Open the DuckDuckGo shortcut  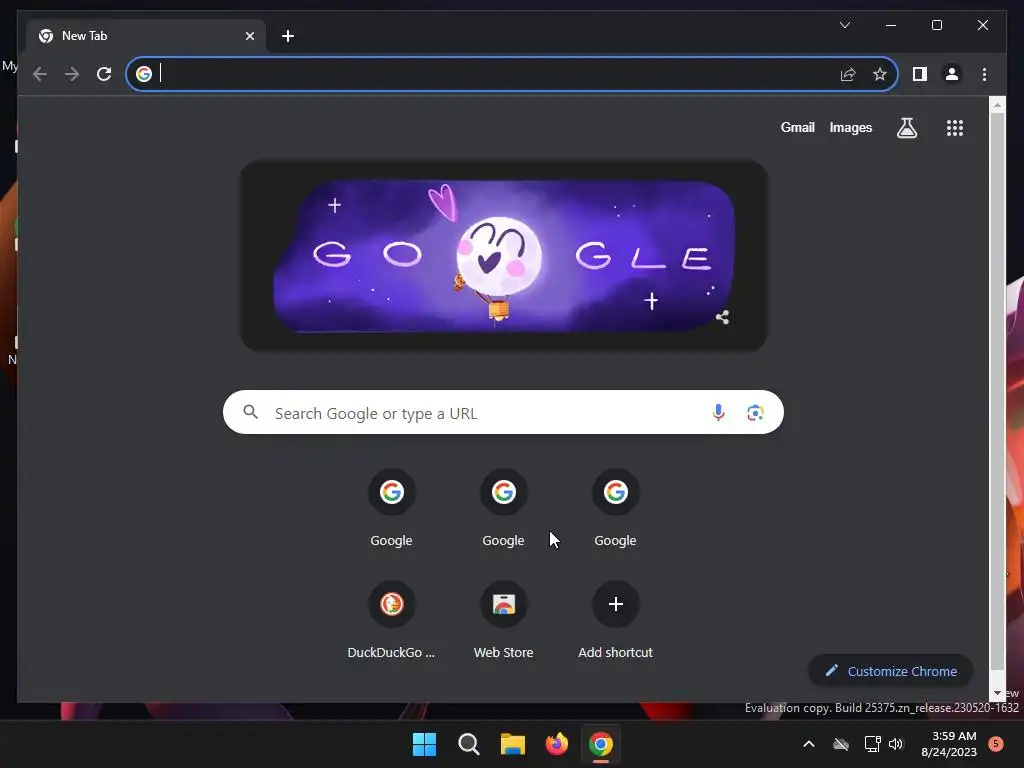391,620
